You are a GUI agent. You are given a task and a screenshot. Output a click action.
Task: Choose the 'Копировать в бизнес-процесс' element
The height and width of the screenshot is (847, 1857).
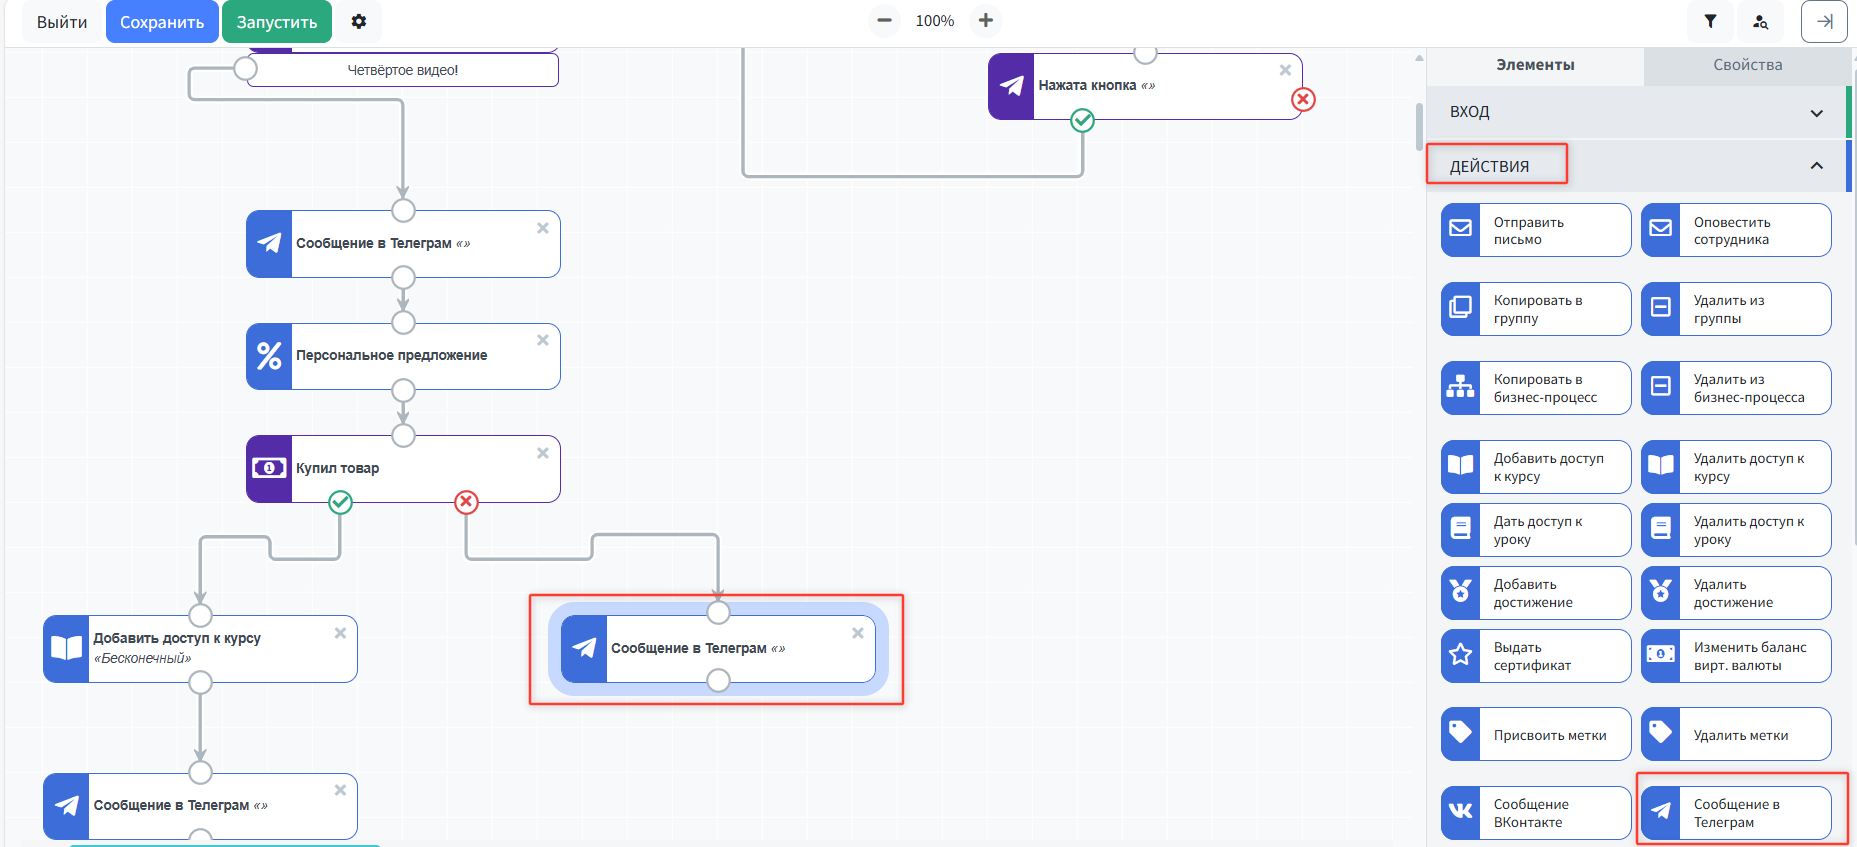pos(1535,388)
